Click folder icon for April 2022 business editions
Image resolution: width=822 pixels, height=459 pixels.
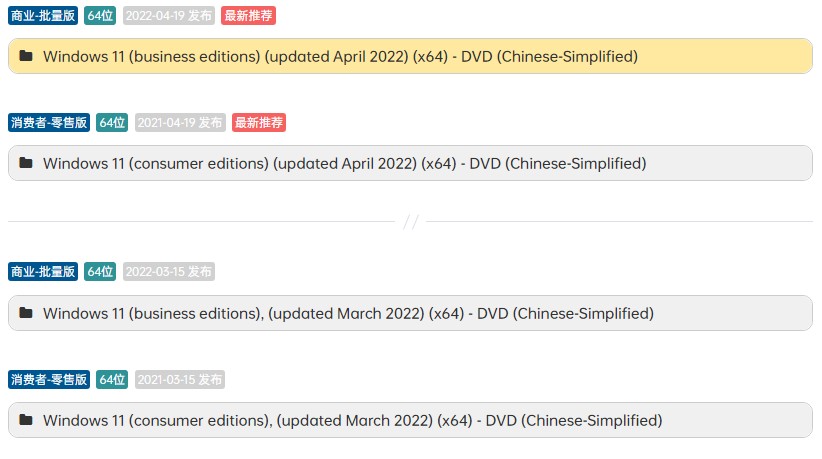[x=26, y=57]
